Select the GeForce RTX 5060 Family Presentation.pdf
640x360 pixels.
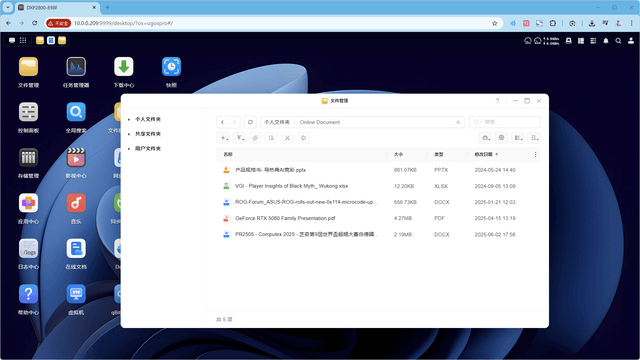click(378, 218)
